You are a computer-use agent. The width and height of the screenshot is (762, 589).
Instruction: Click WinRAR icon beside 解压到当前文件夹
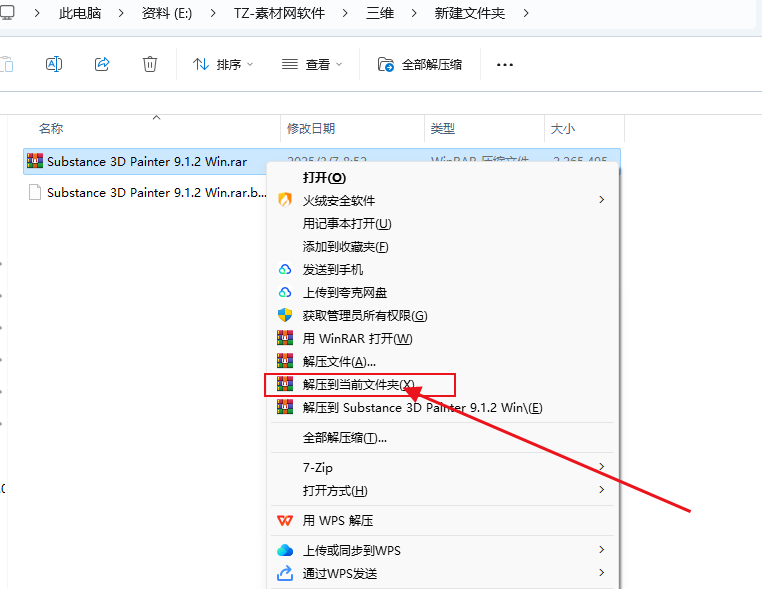point(285,384)
